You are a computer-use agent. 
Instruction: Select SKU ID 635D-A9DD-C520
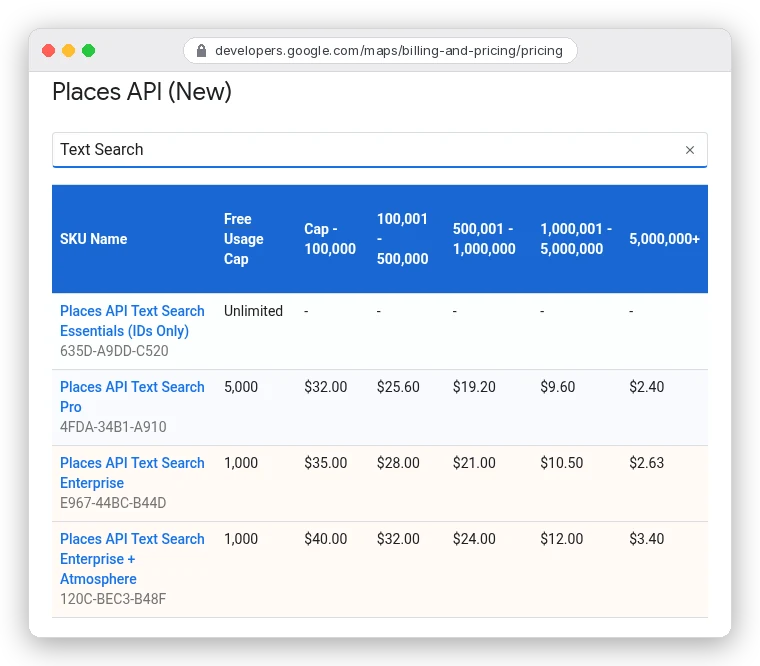click(114, 351)
